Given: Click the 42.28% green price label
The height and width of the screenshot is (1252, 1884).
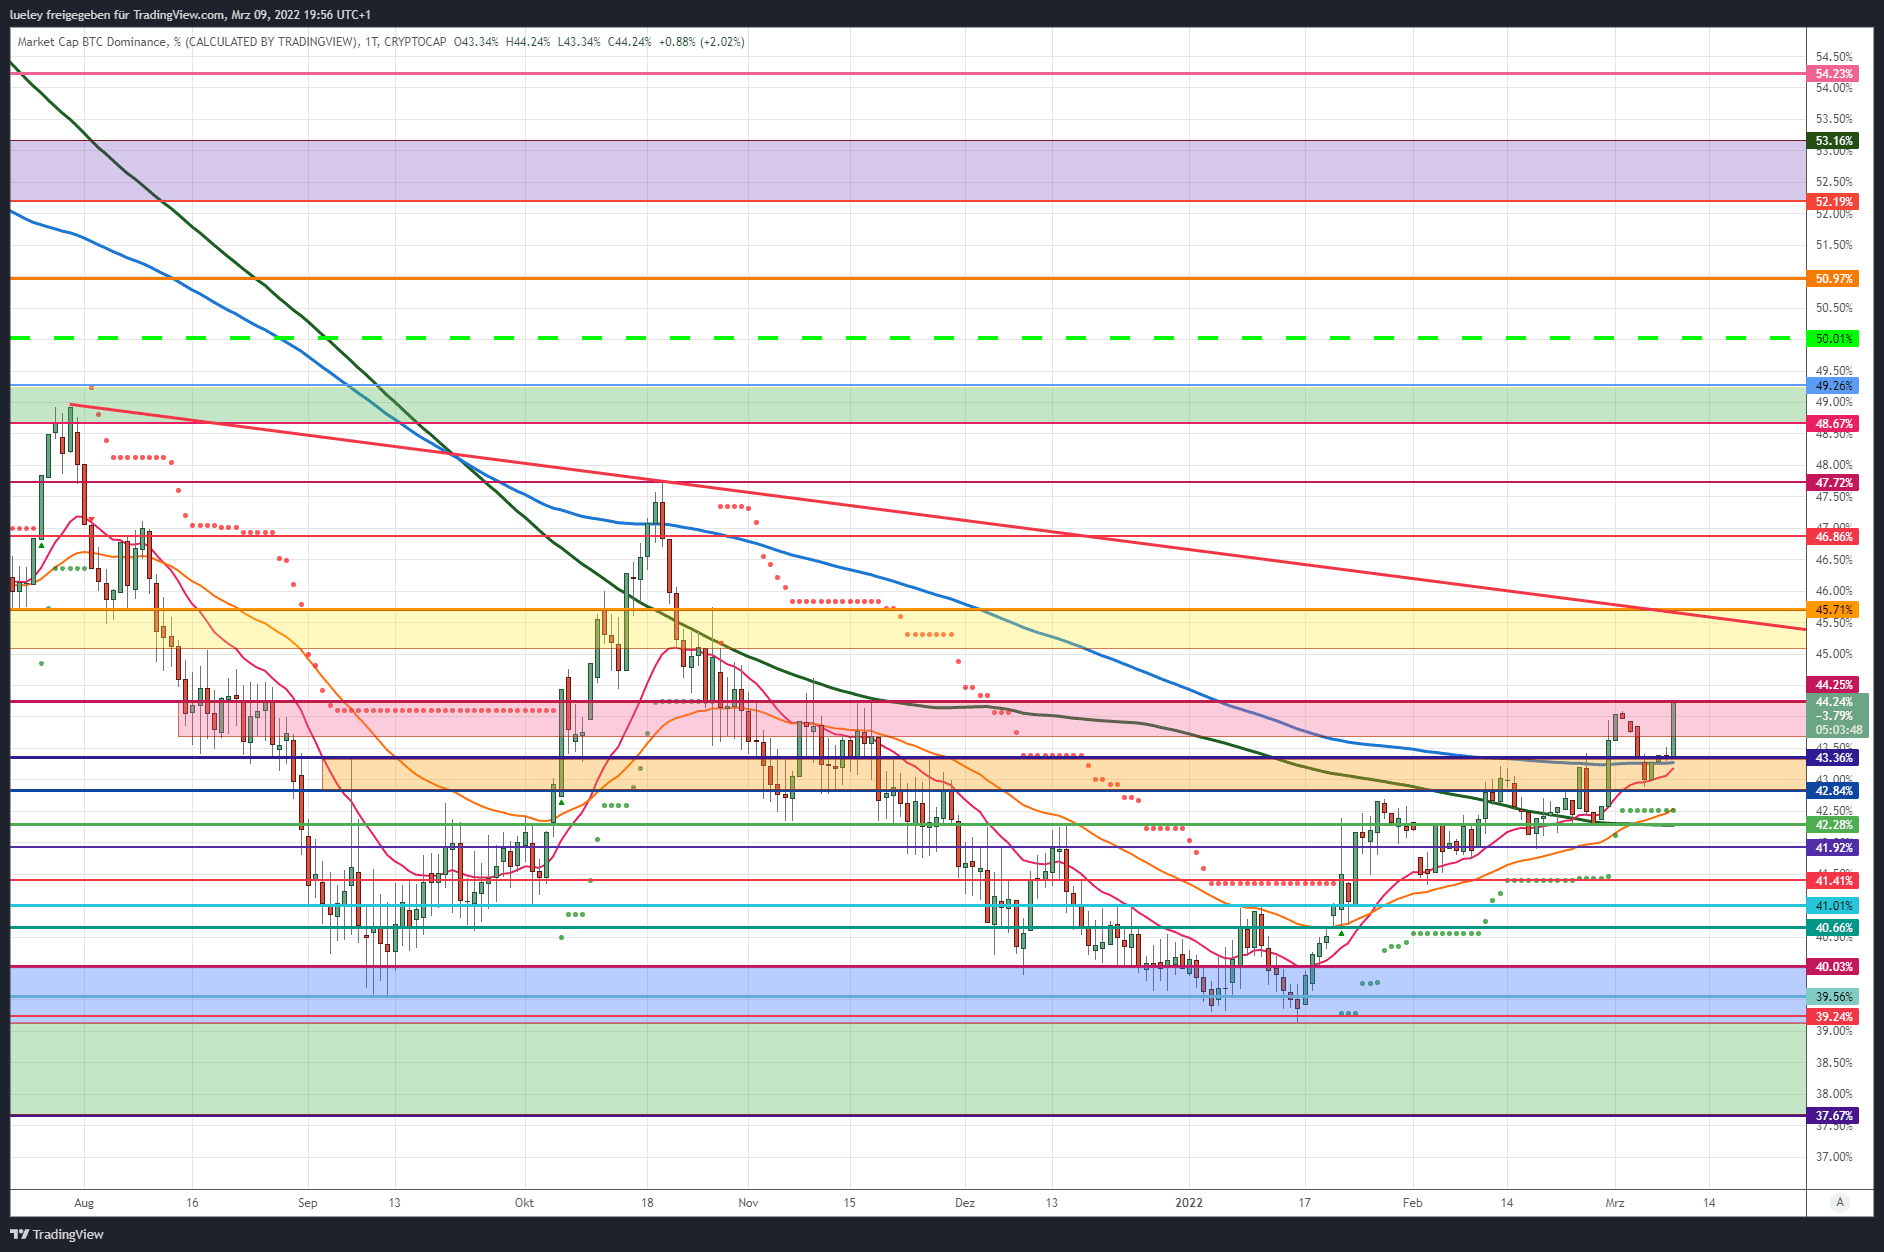Looking at the screenshot, I should pos(1833,825).
